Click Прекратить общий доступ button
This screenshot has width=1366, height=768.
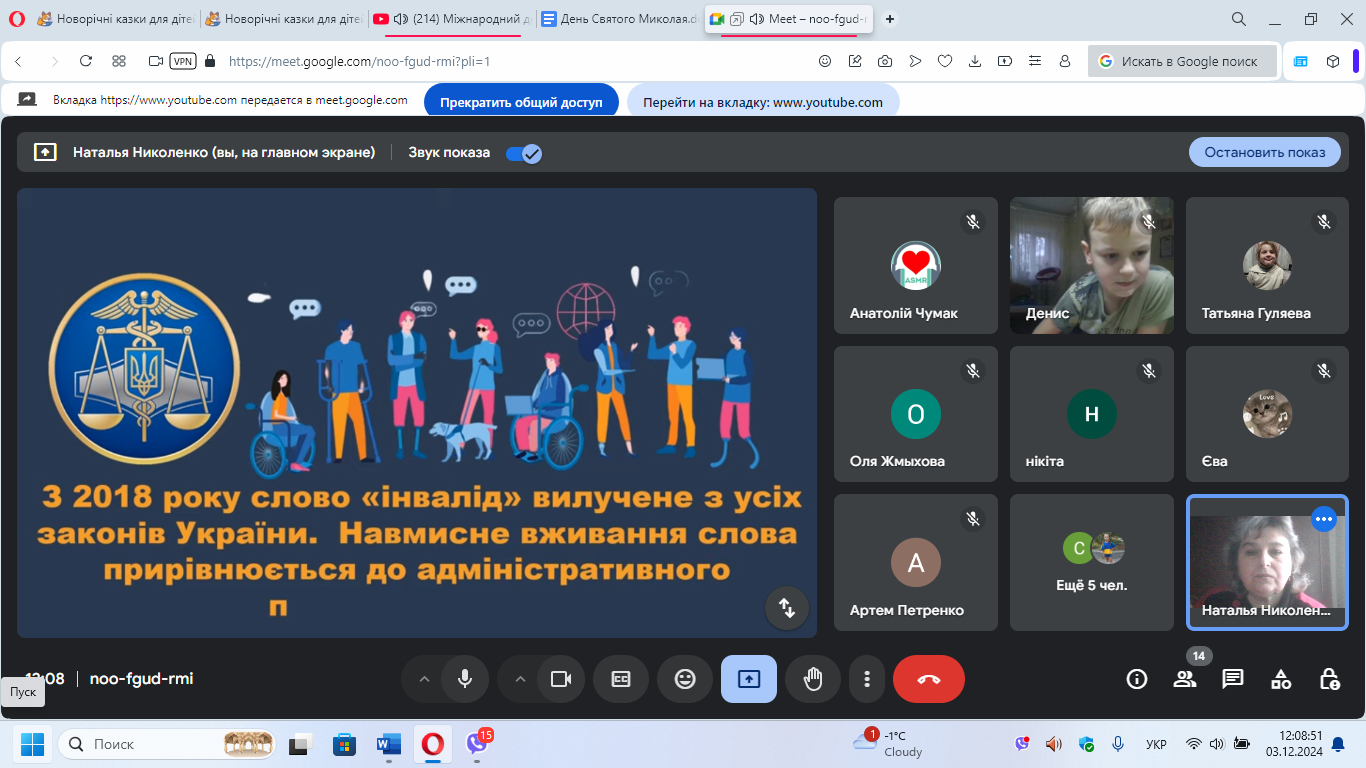coord(522,102)
